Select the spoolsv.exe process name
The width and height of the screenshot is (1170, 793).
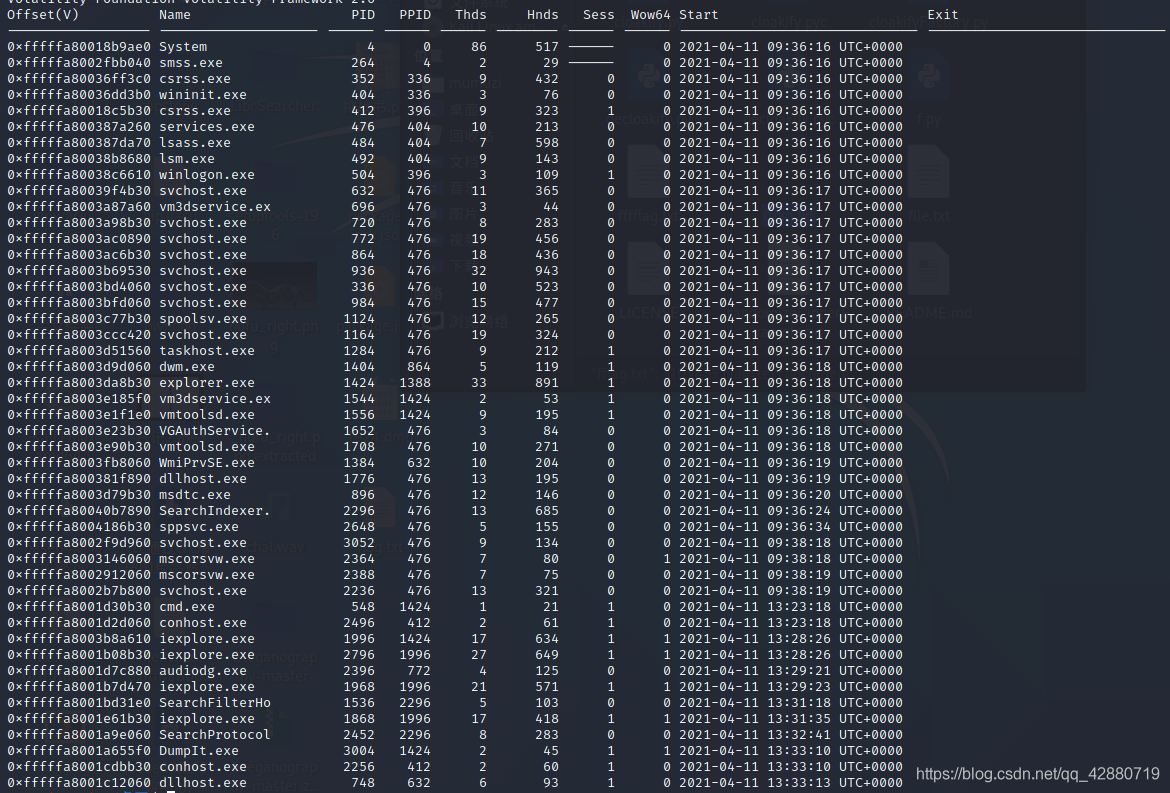(203, 319)
